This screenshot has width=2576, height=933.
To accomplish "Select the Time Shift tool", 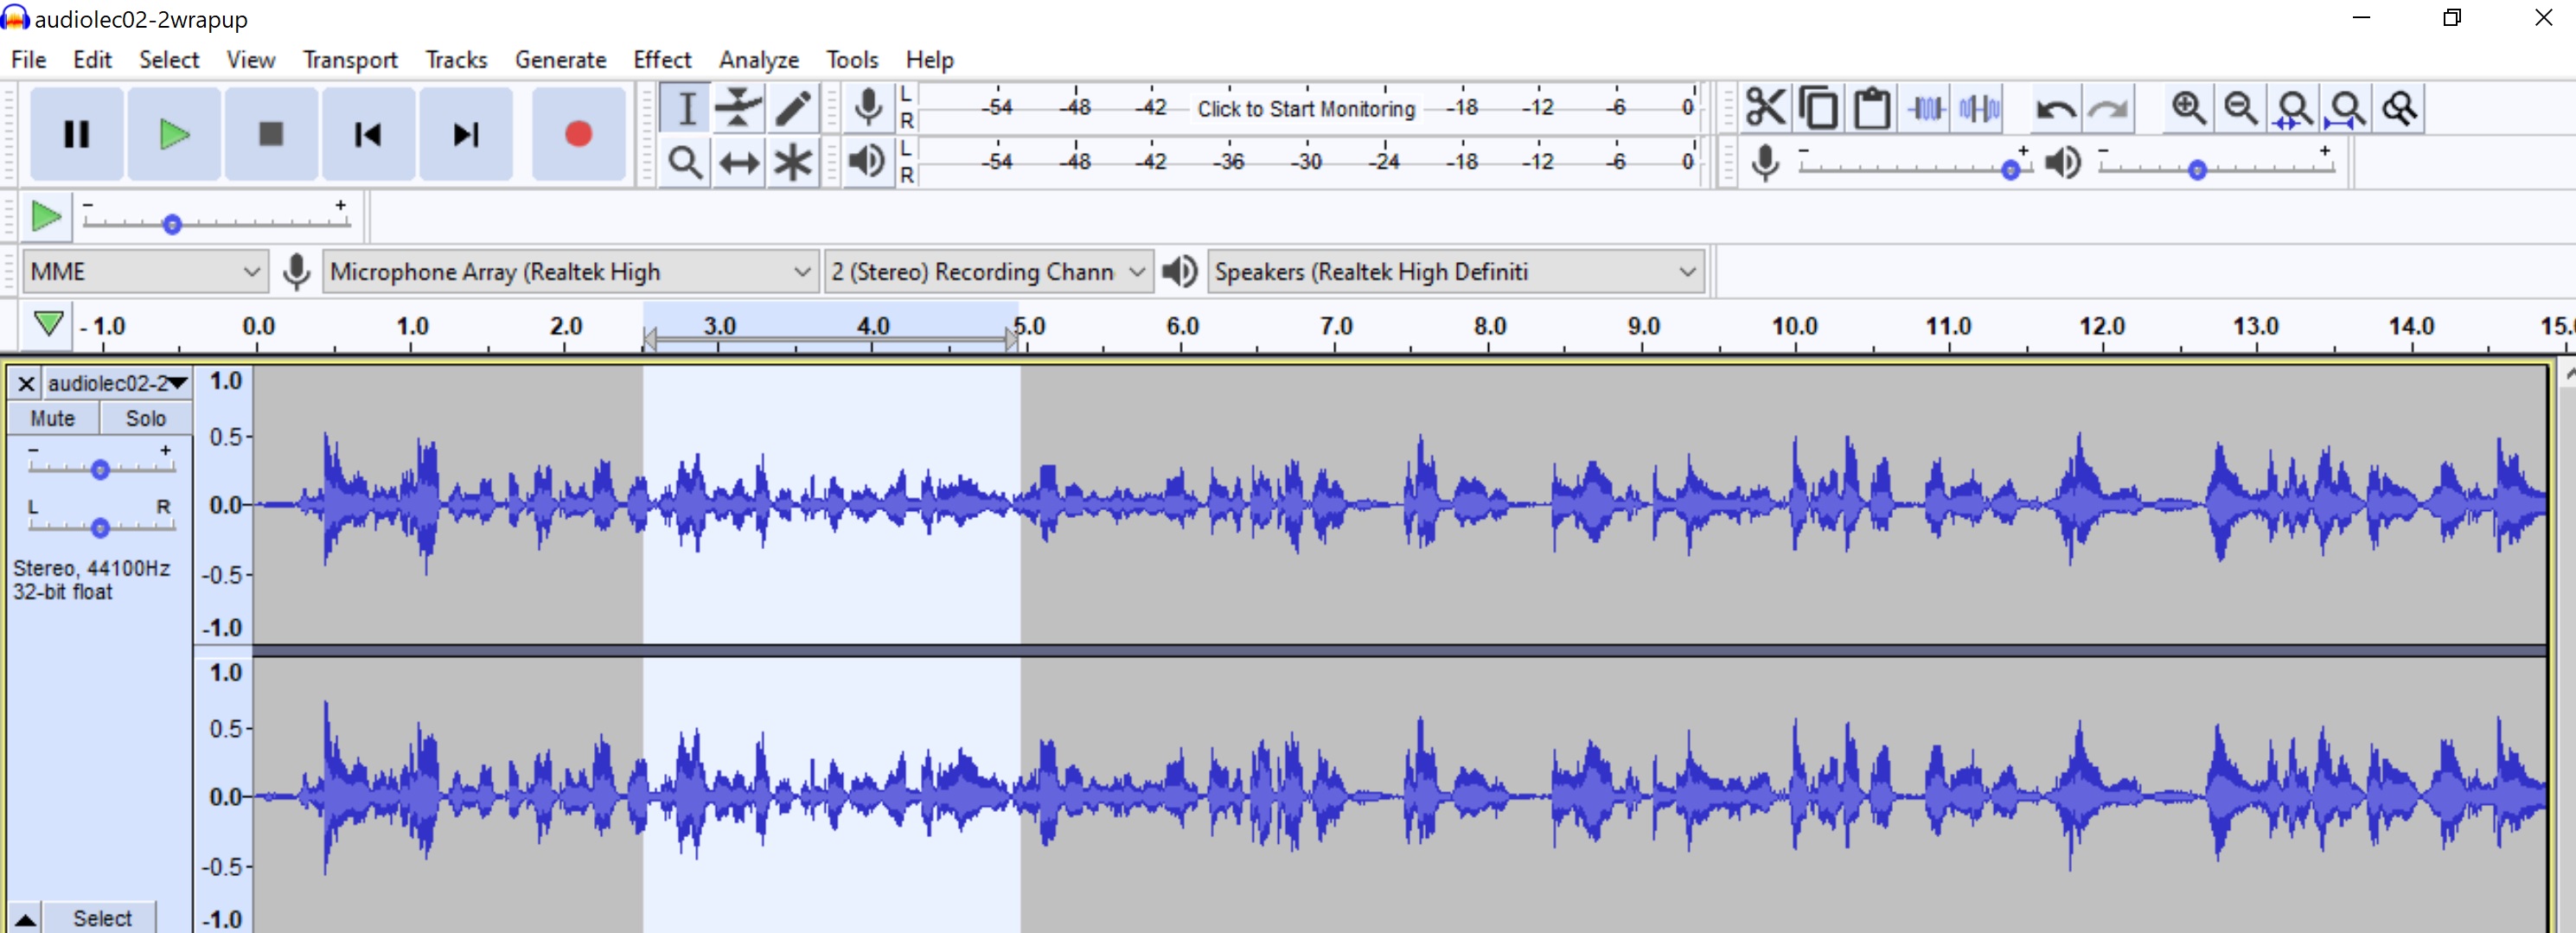I will click(739, 162).
